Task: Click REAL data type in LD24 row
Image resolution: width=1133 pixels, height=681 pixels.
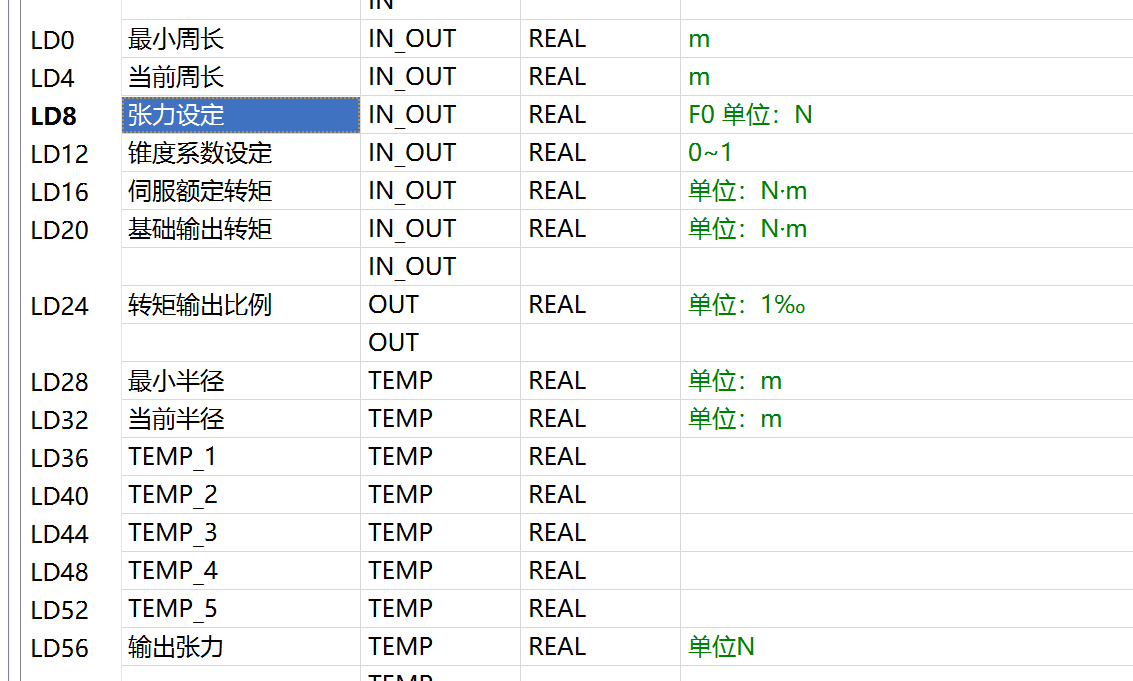Action: [557, 304]
